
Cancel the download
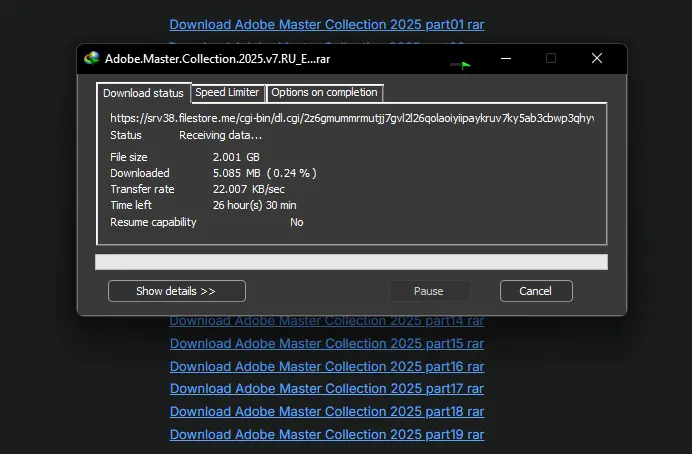click(536, 291)
